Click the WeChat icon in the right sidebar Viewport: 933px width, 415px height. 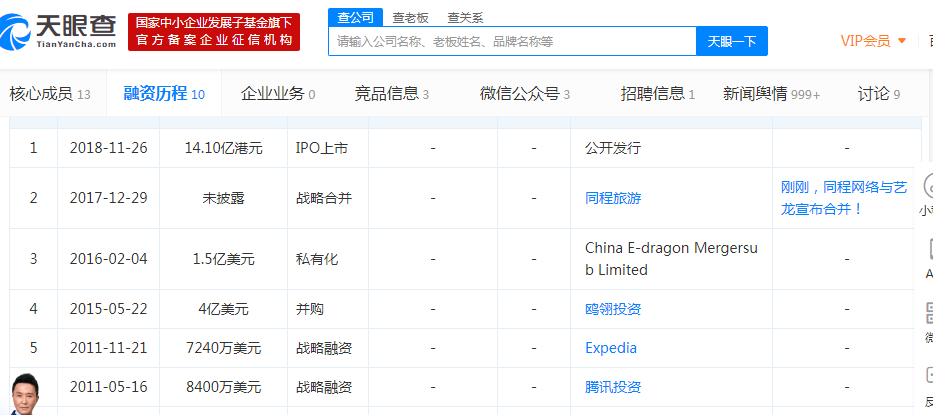(927, 320)
